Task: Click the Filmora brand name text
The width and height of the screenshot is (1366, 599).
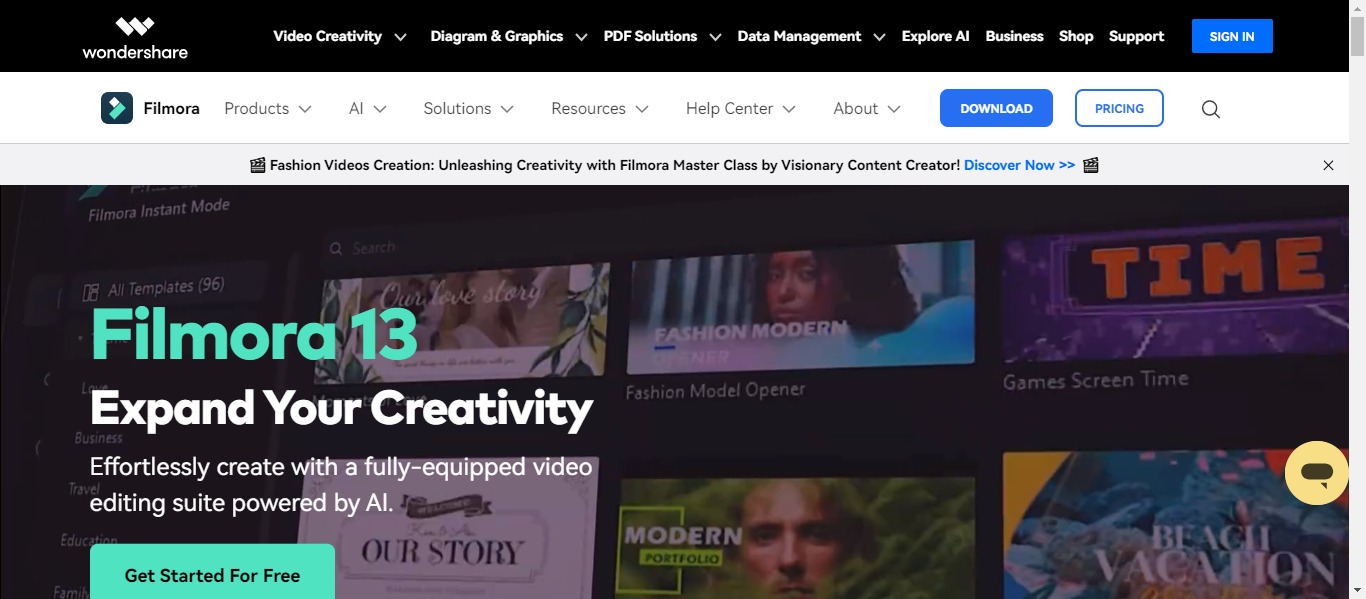Action: [171, 108]
